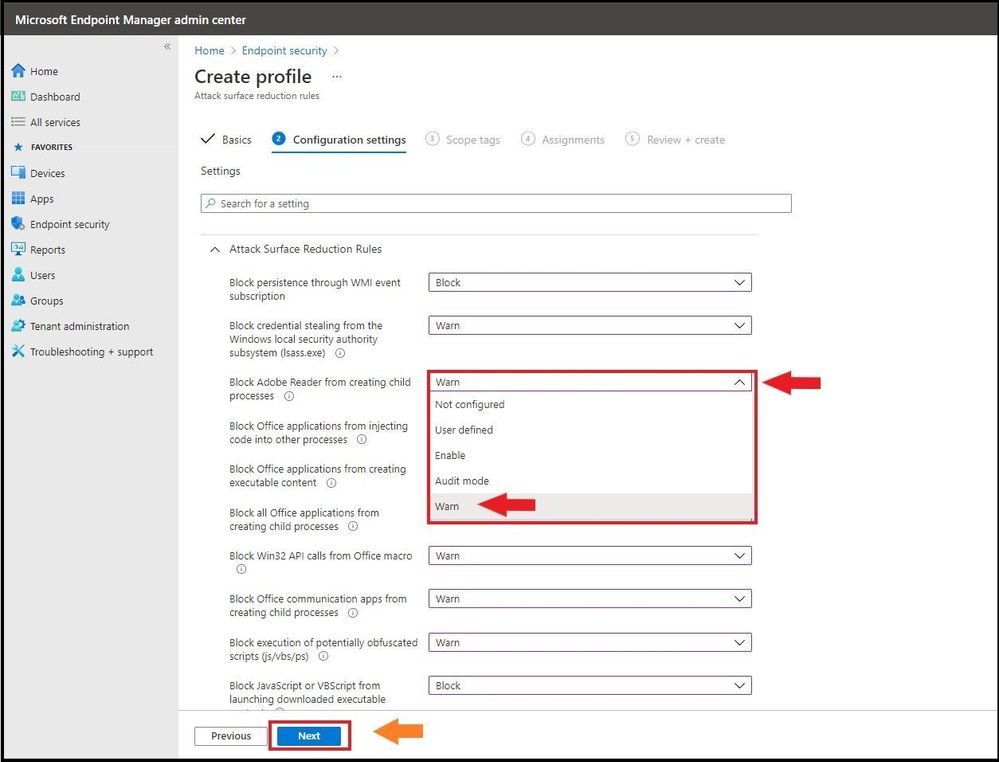Screen dimensions: 999x762
Task: Click info icon for obfuscated scripts rule
Action: (x=323, y=656)
